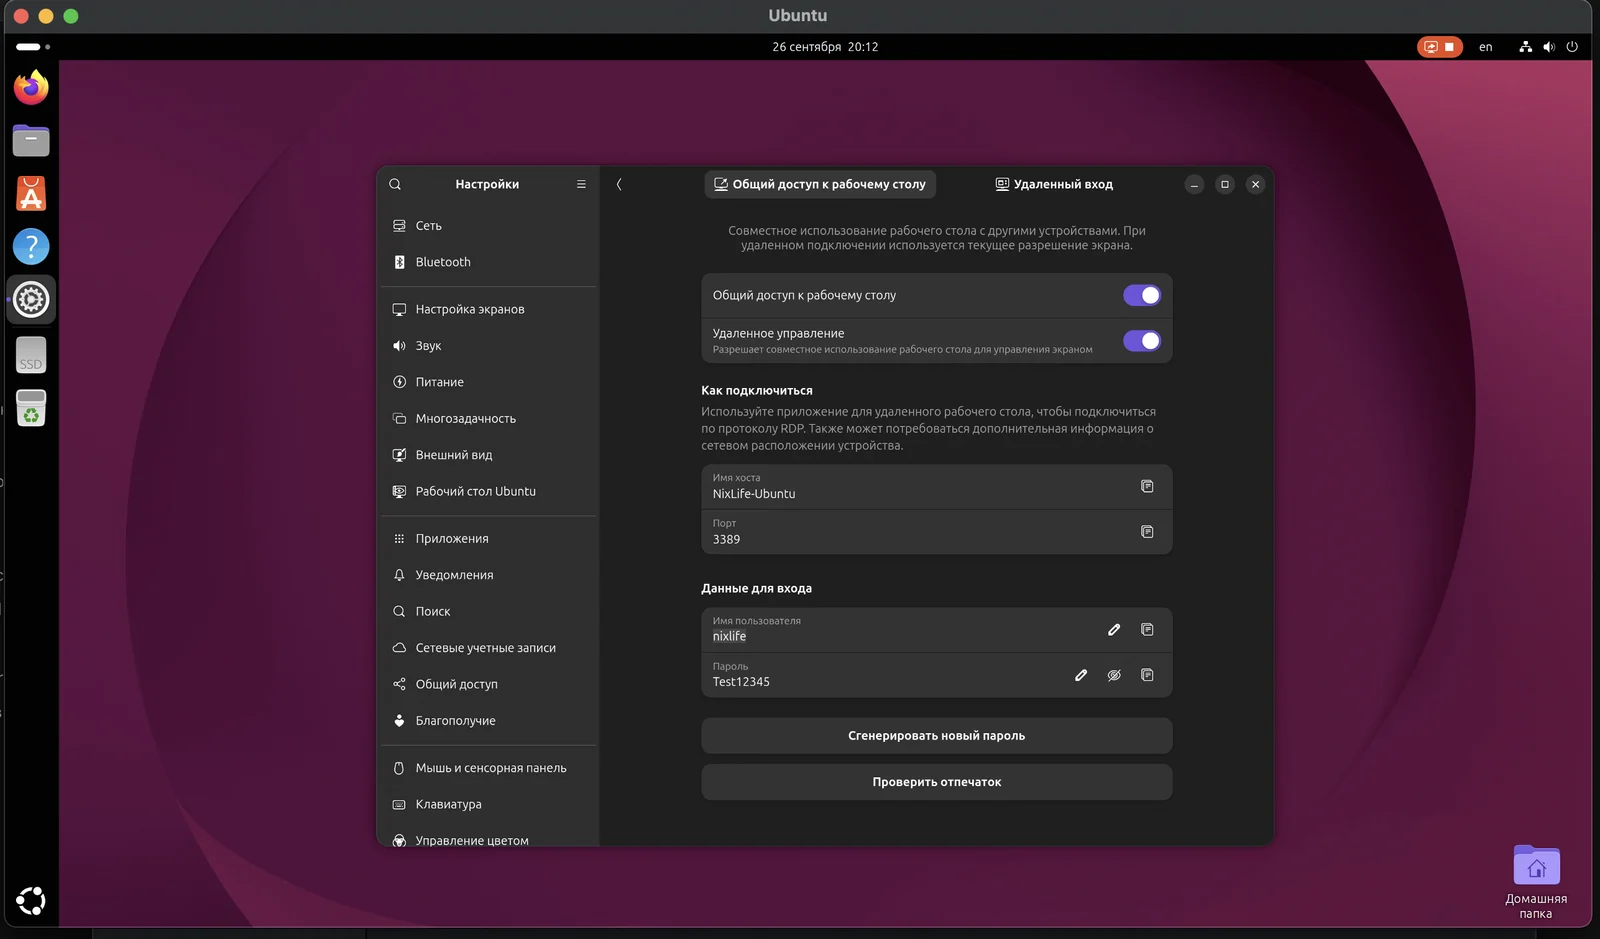
Task: Select Многозадачность in sidebar
Action: (x=488, y=419)
